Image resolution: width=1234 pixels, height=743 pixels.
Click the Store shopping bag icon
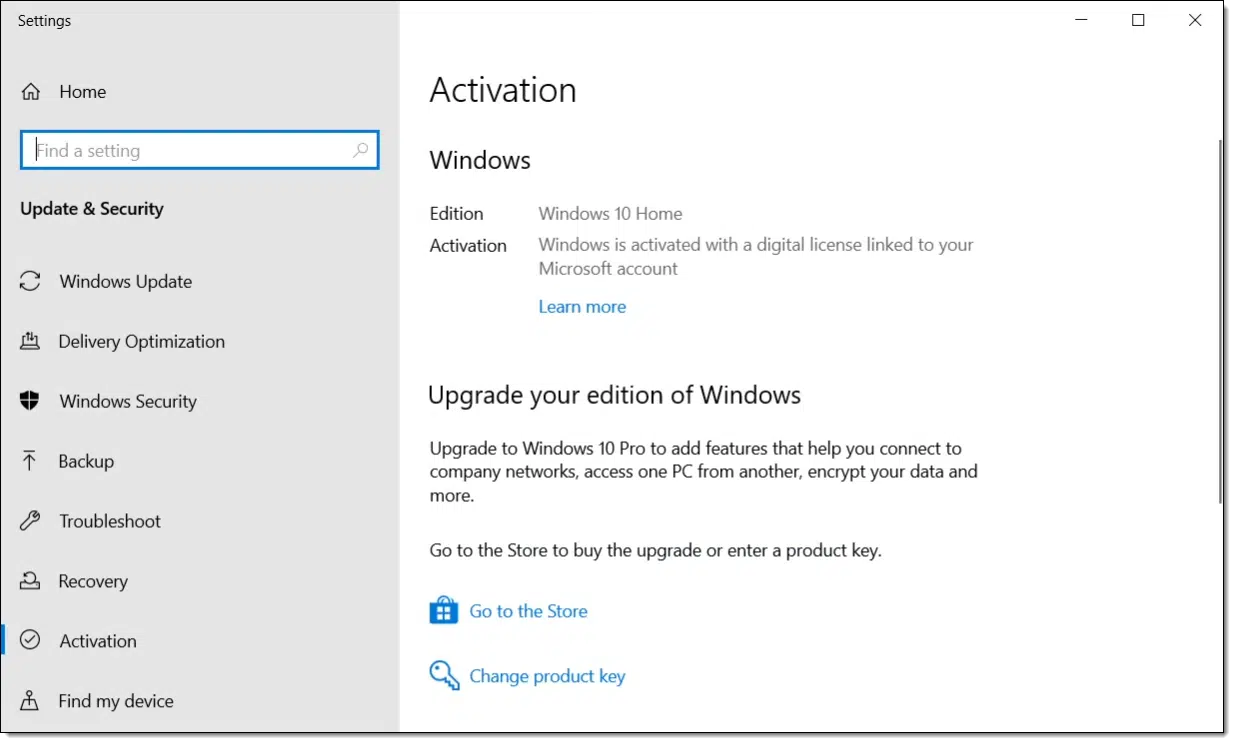pos(443,610)
